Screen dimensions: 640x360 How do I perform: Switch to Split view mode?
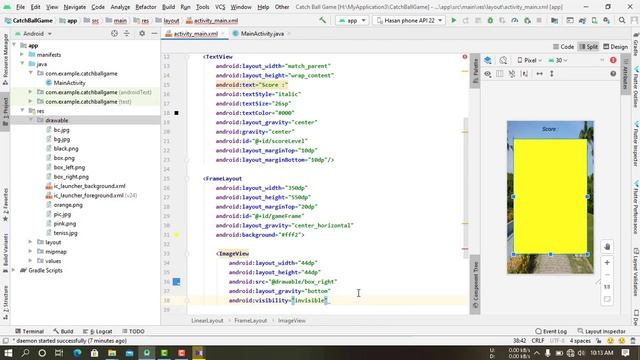(x=588, y=47)
